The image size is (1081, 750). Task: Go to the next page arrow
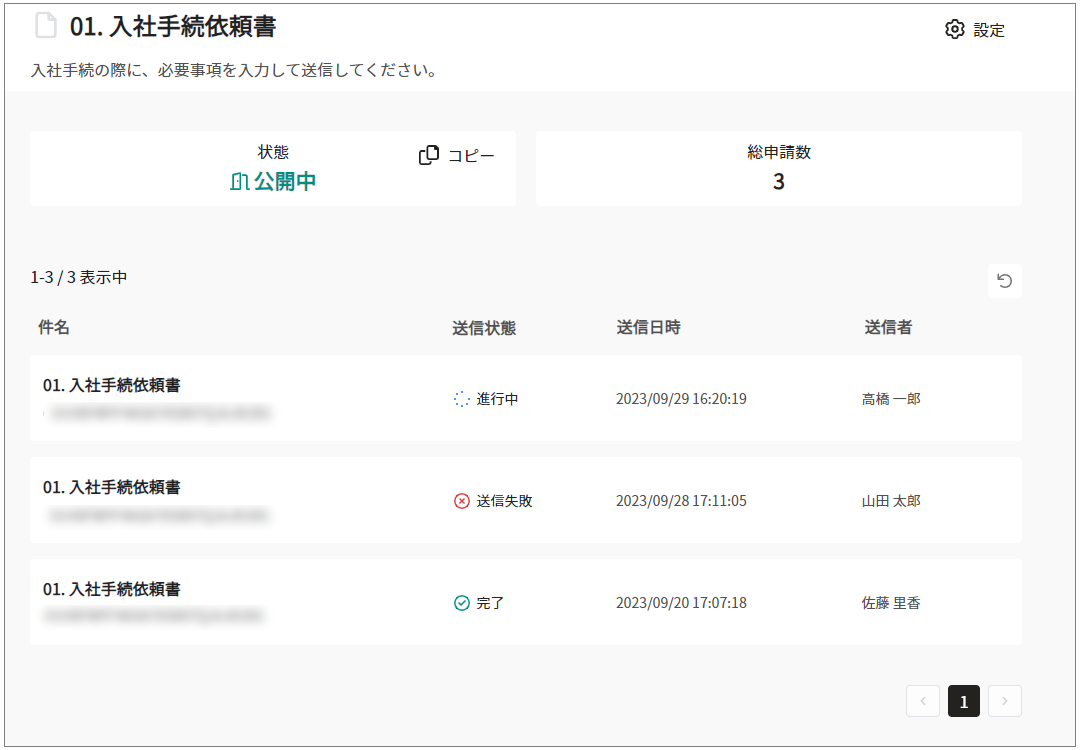click(1004, 701)
